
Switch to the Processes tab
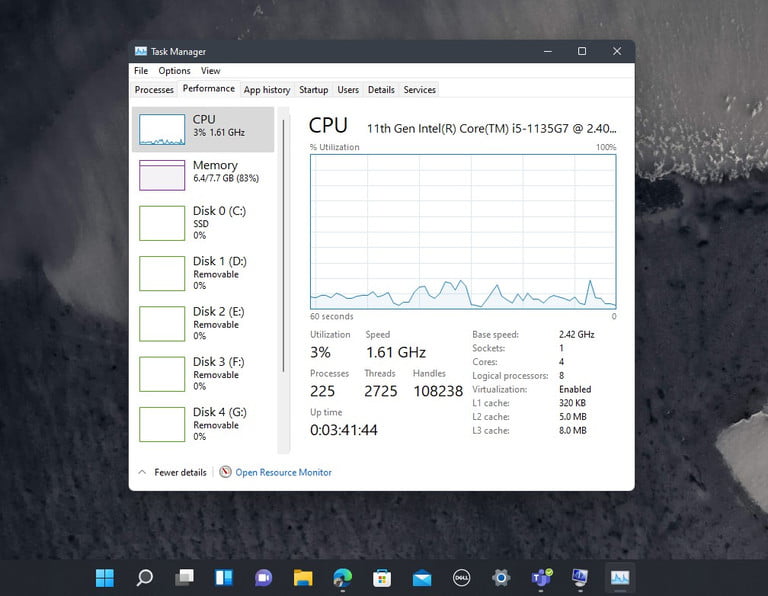click(x=154, y=90)
